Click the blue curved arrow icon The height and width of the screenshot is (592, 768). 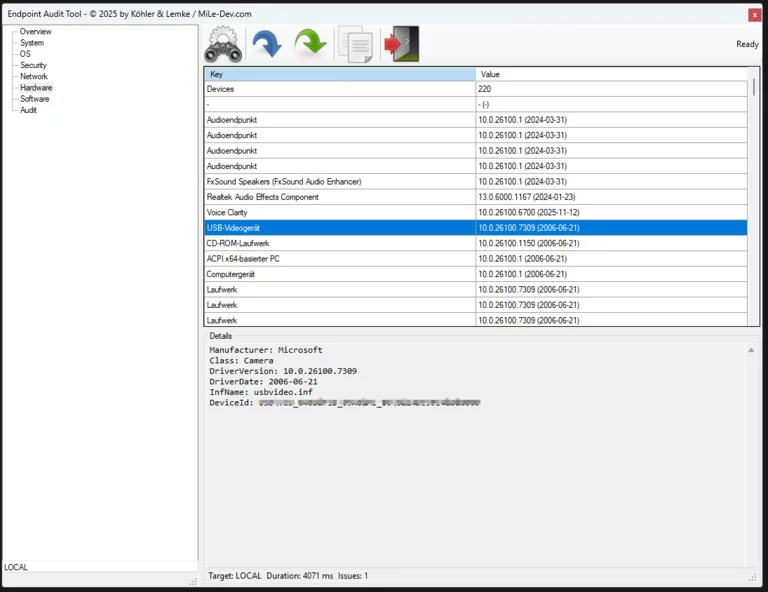coord(266,45)
